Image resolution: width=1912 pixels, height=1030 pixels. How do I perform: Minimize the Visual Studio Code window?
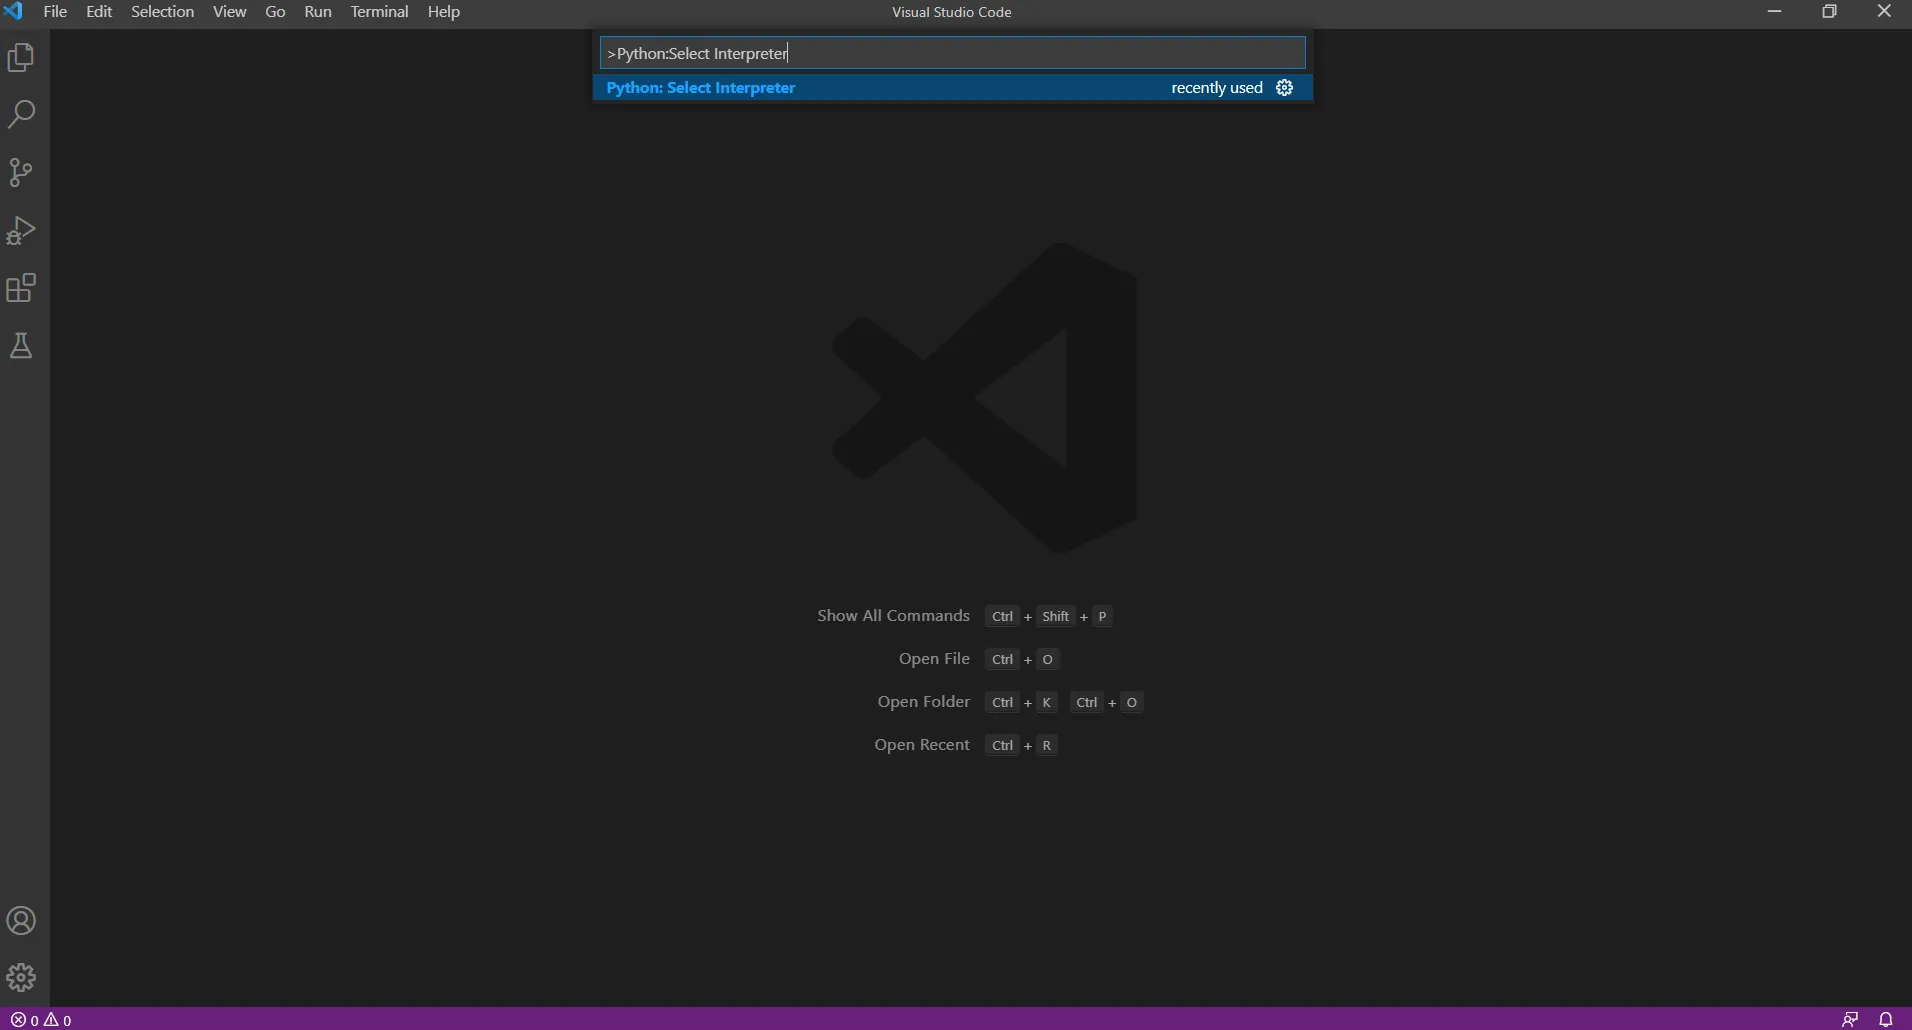[1775, 12]
